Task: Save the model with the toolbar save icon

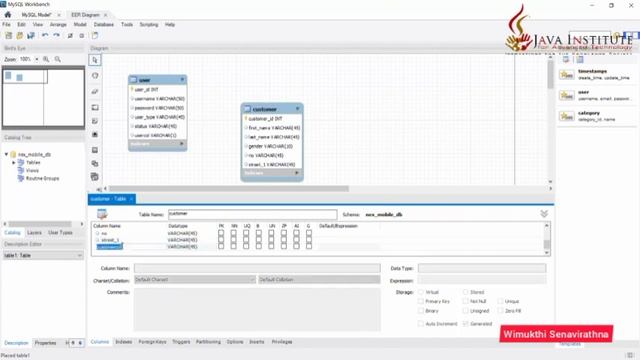Action: [x=31, y=36]
